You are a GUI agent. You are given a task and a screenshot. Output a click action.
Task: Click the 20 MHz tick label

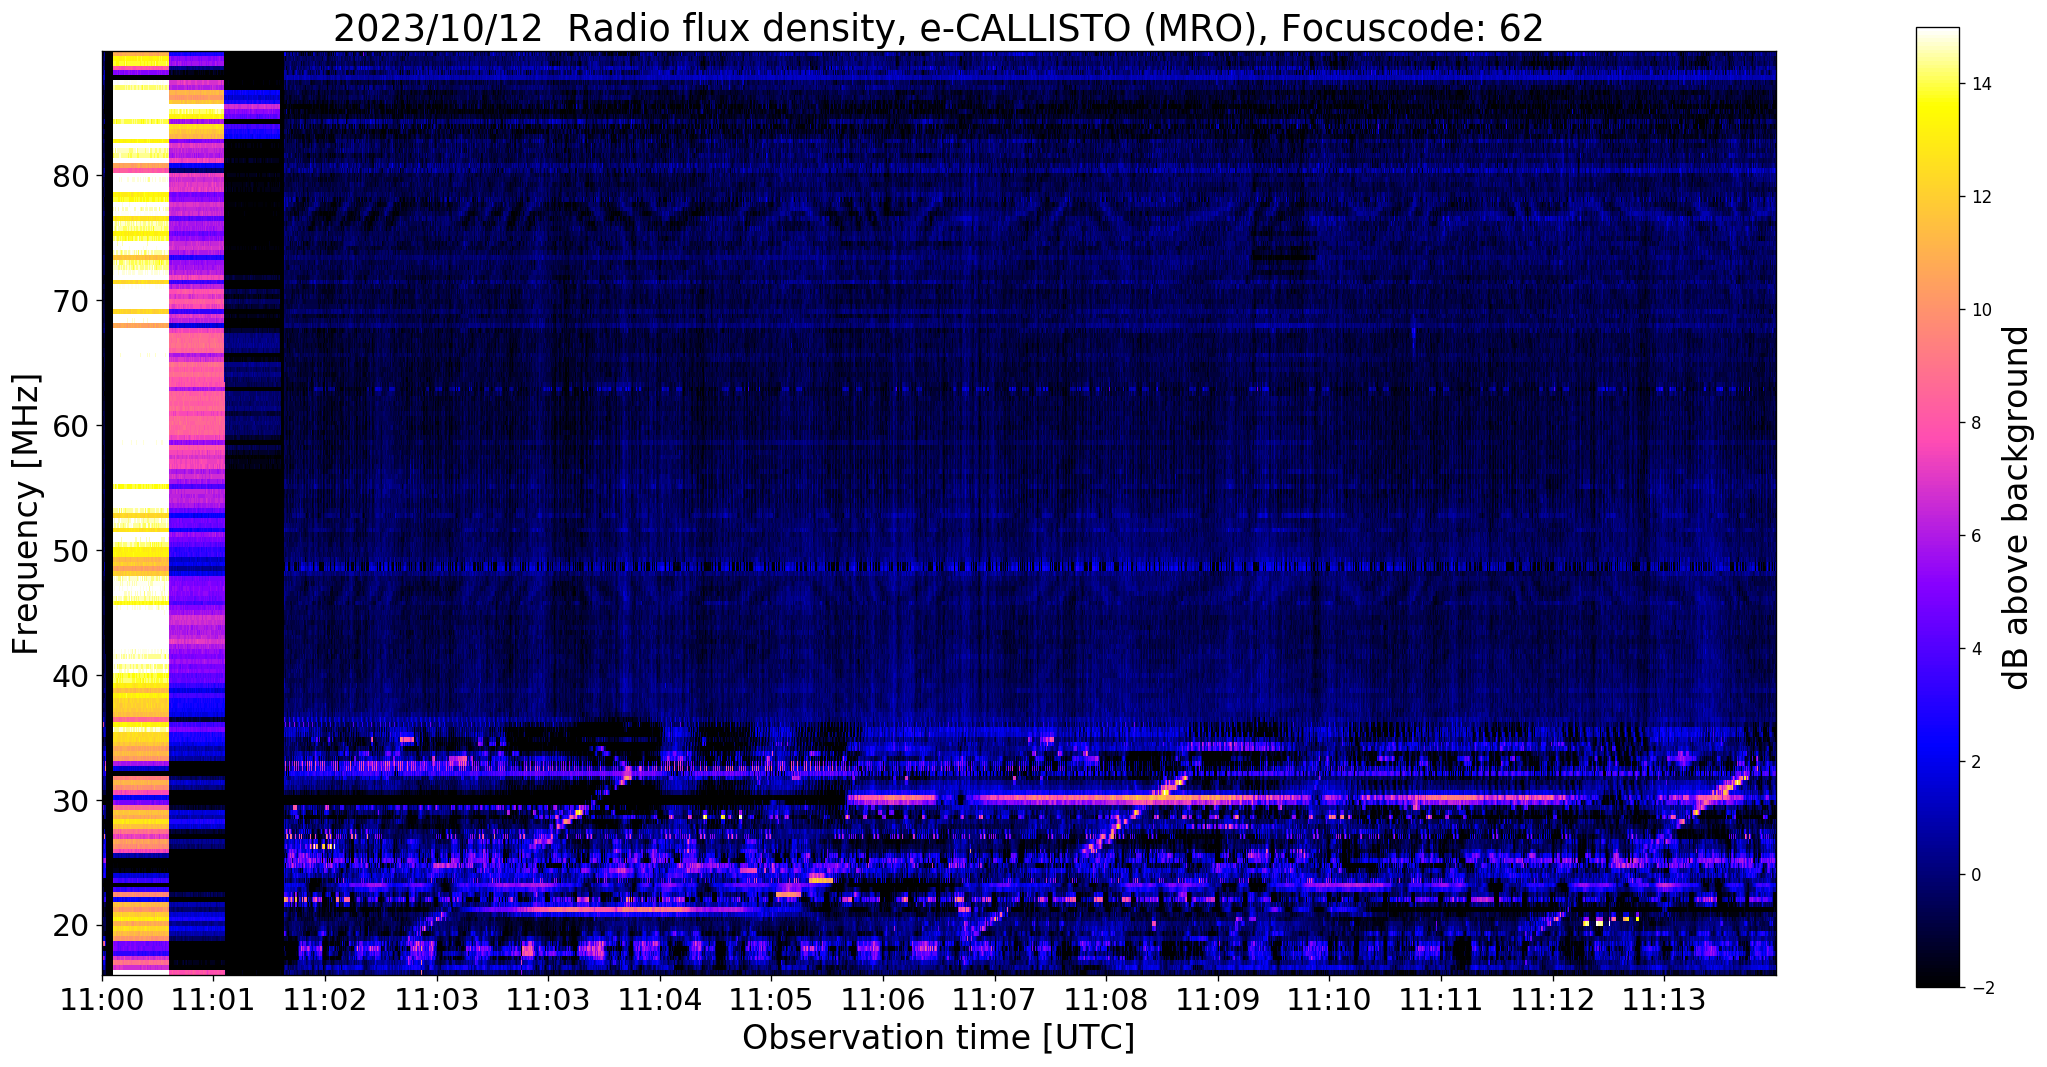[71, 926]
